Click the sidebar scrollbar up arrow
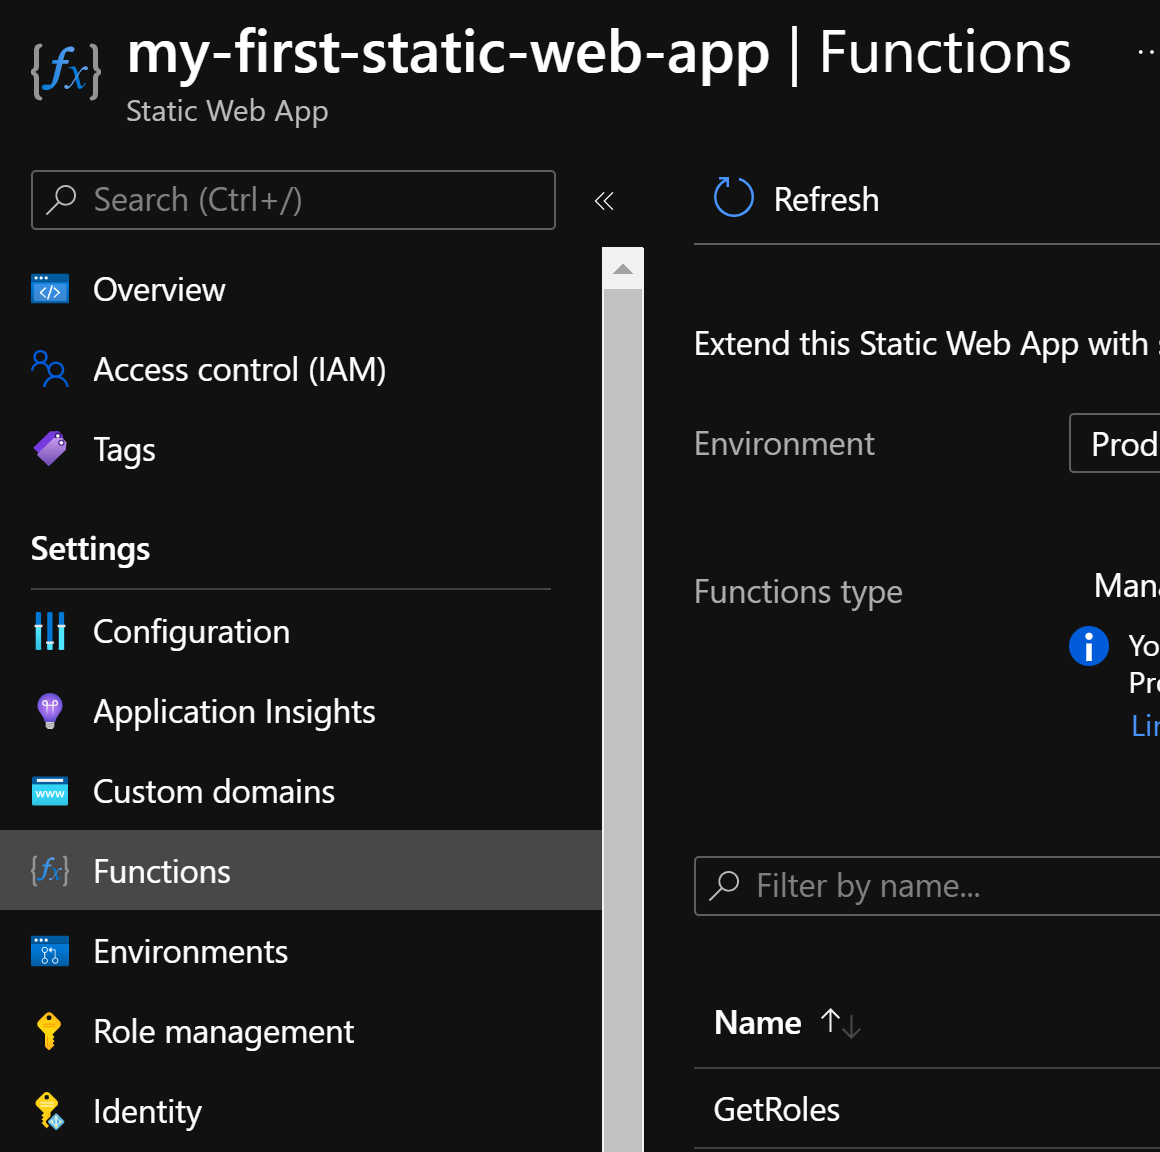This screenshot has height=1152, width=1160. click(x=623, y=269)
